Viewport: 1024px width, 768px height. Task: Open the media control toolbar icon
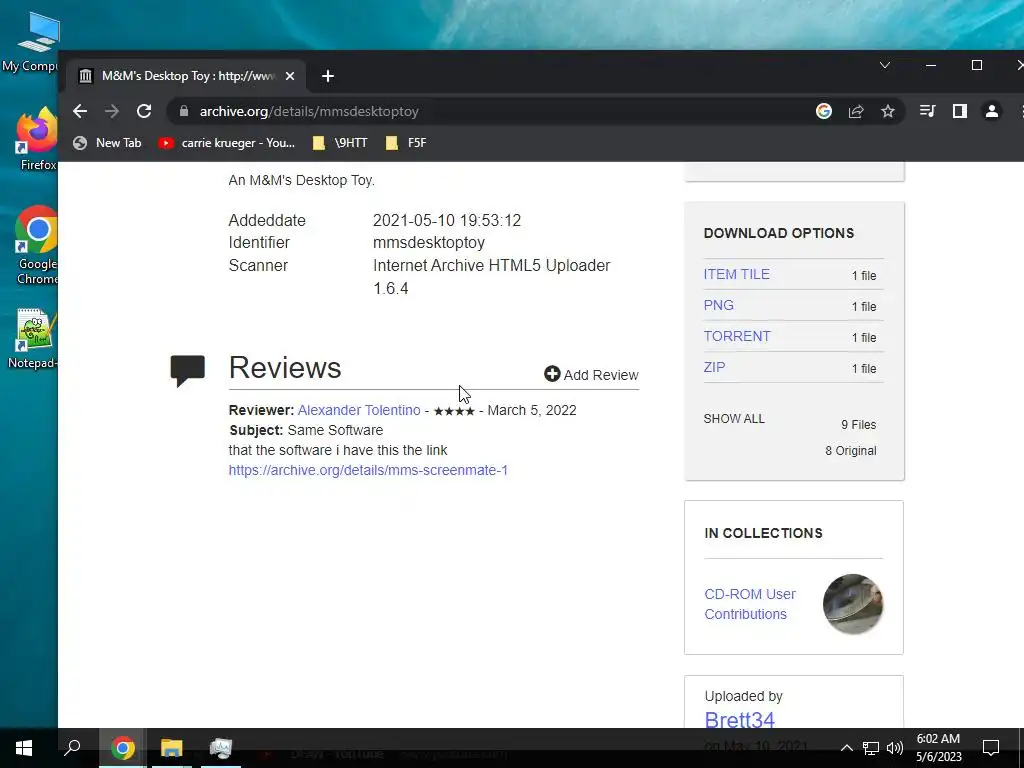[927, 111]
